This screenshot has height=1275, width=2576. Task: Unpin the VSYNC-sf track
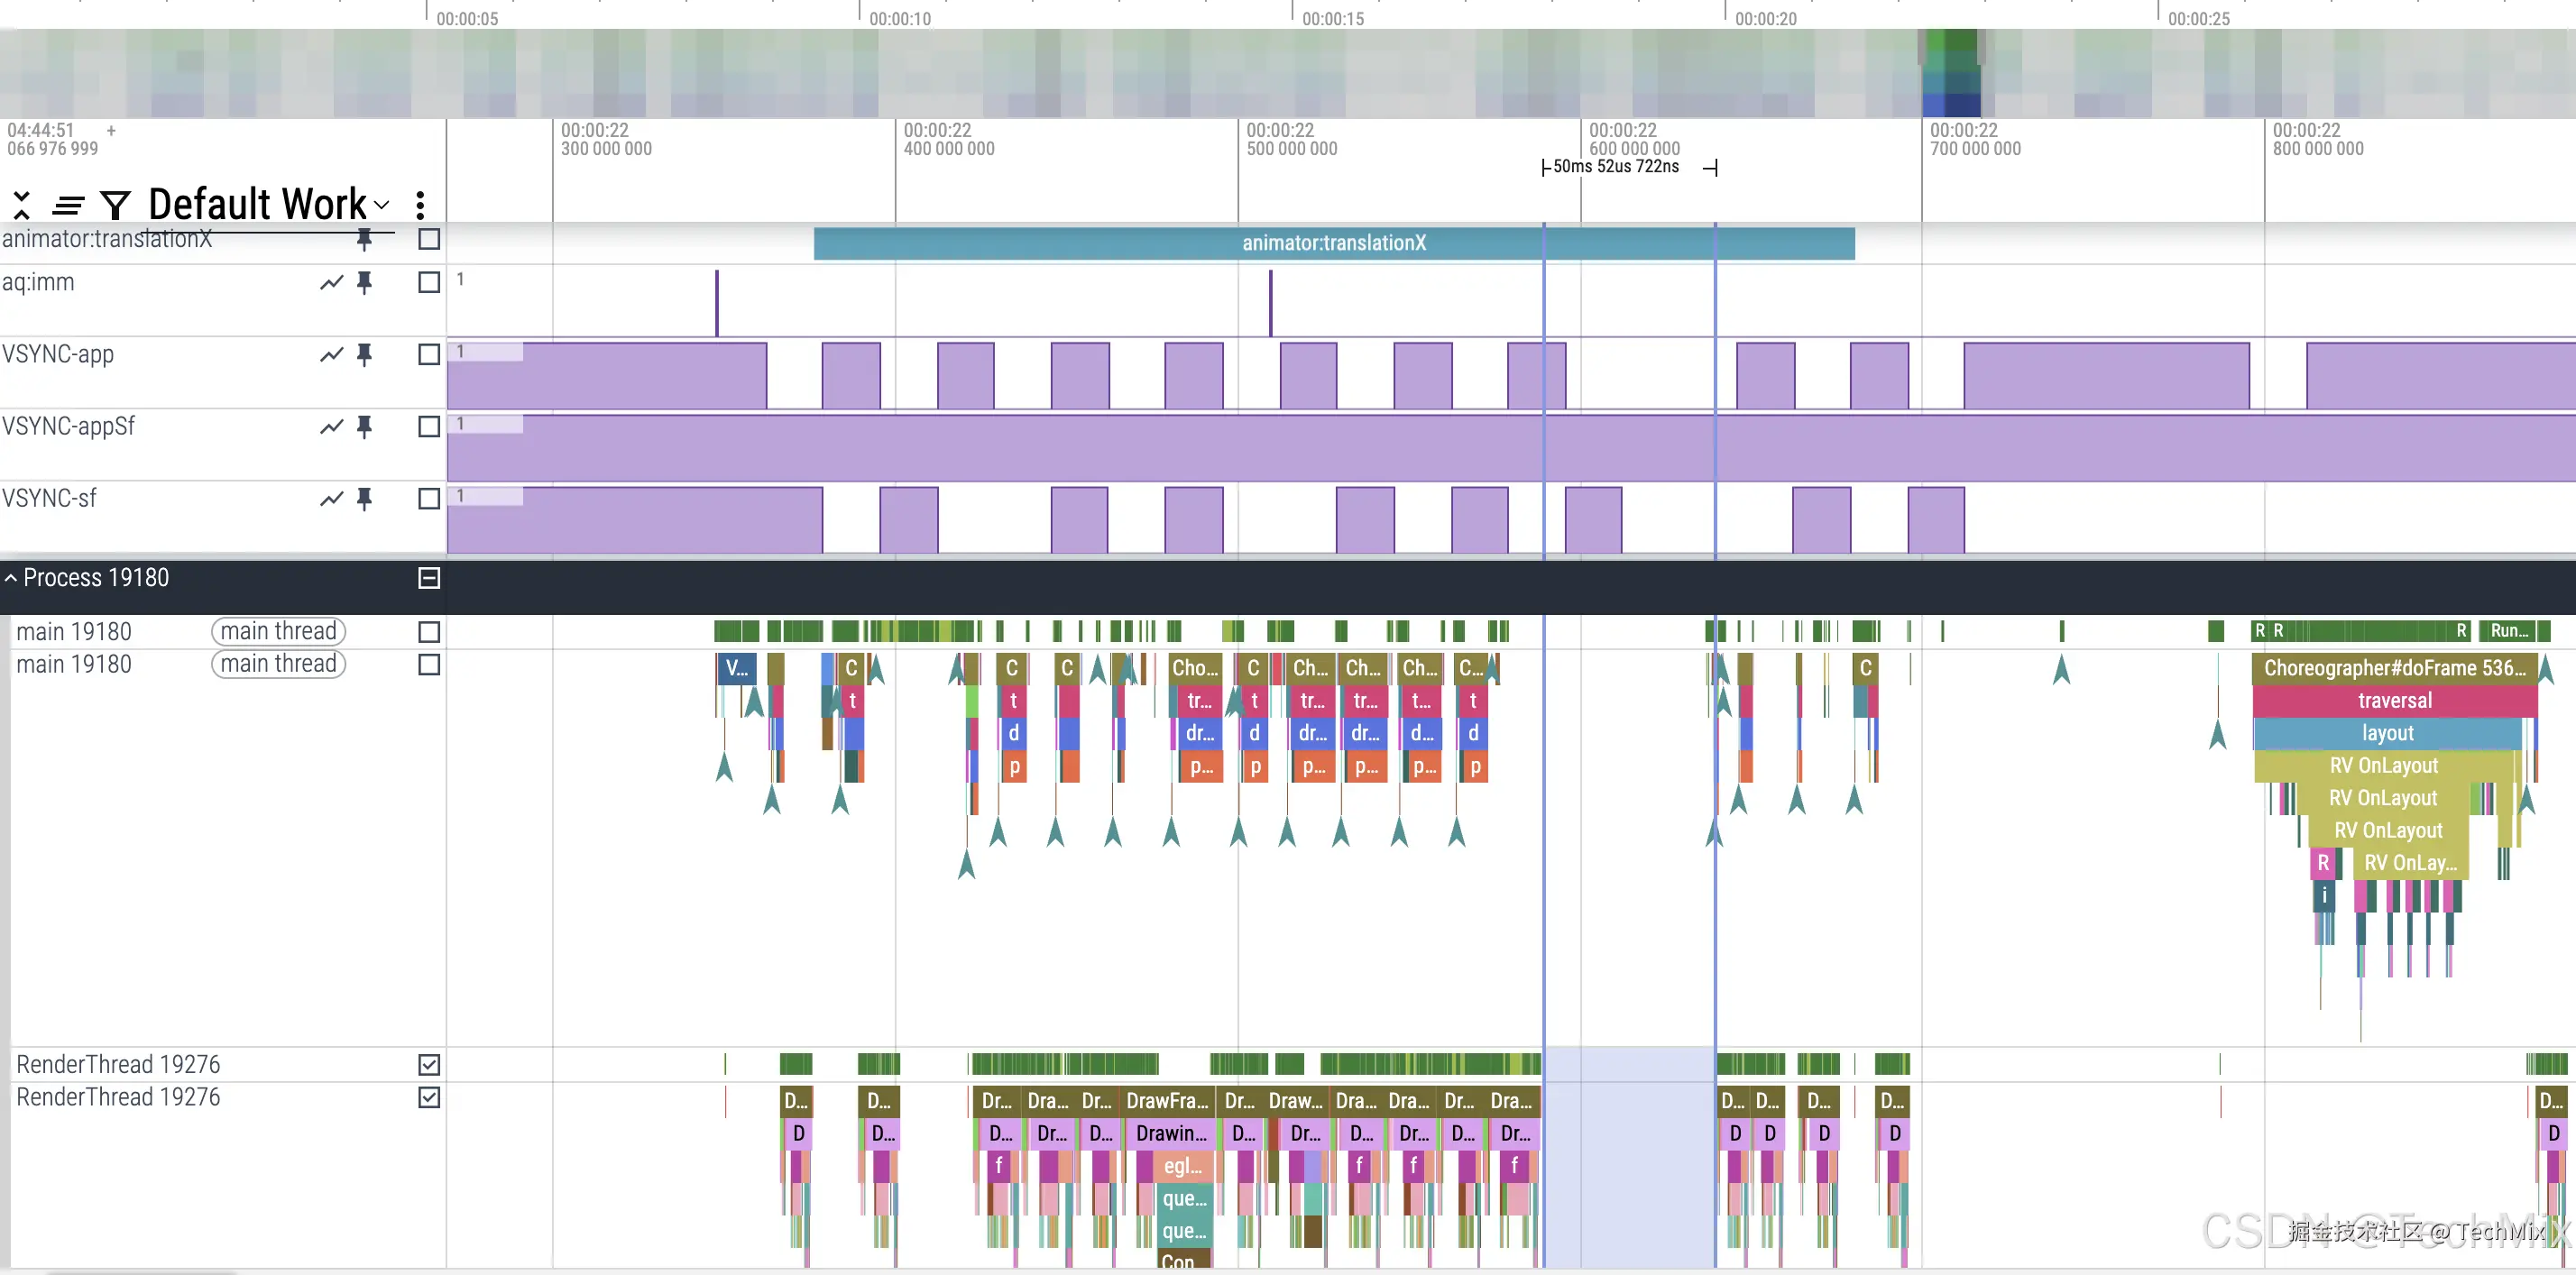(365, 499)
